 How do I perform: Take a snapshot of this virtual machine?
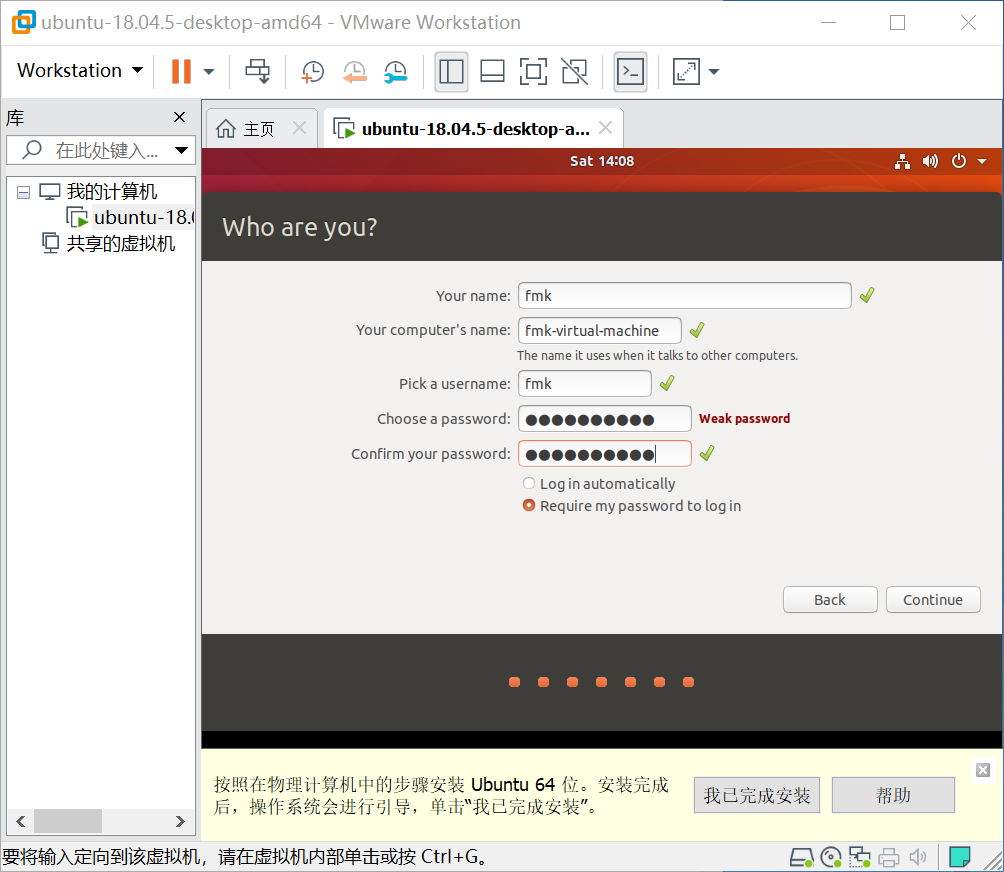[312, 72]
